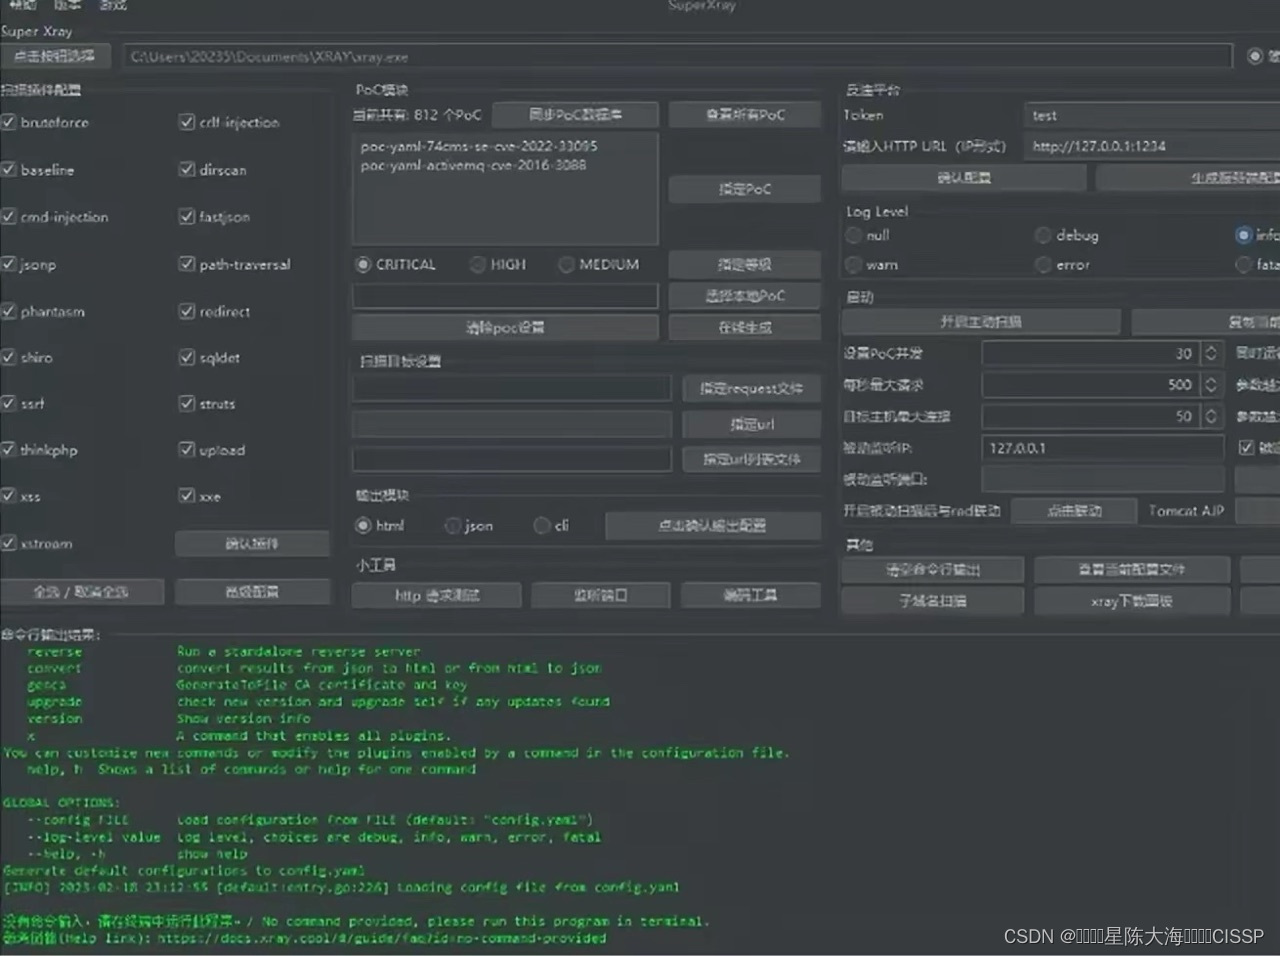Click the 清除poc设置 button
The image size is (1280, 956).
click(505, 327)
